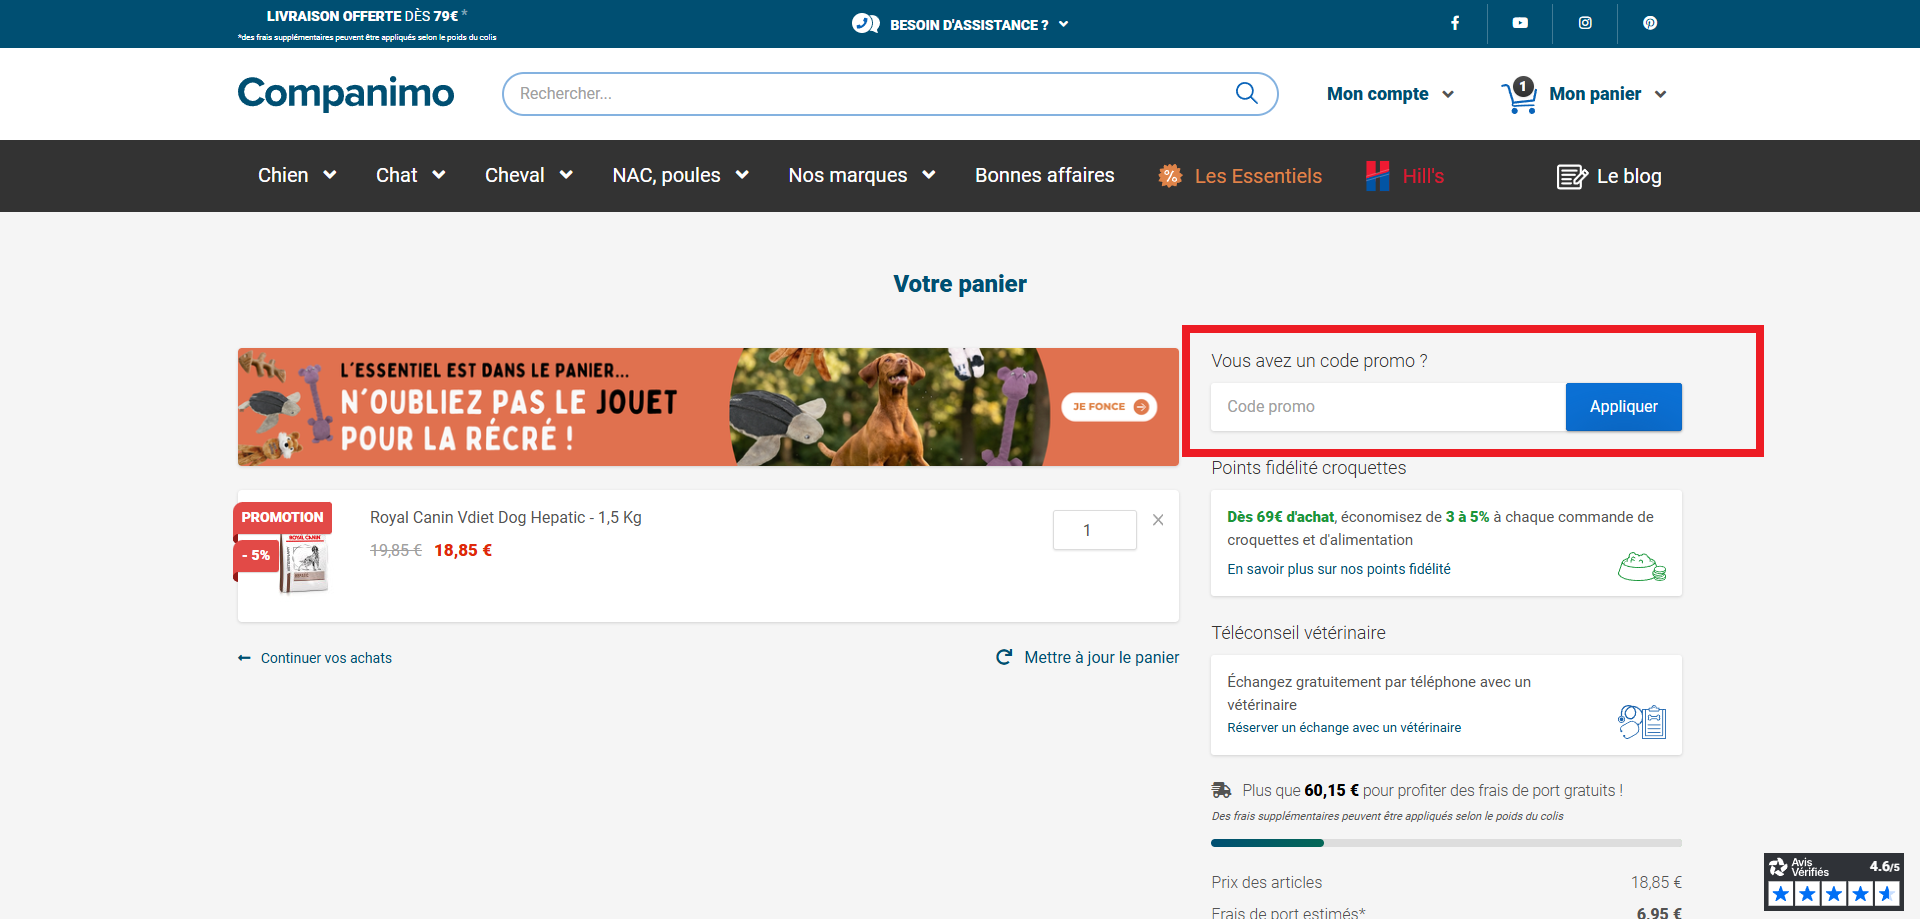The height and width of the screenshot is (919, 1920).
Task: Click the Appliquer promo button
Action: pyautogui.click(x=1623, y=407)
